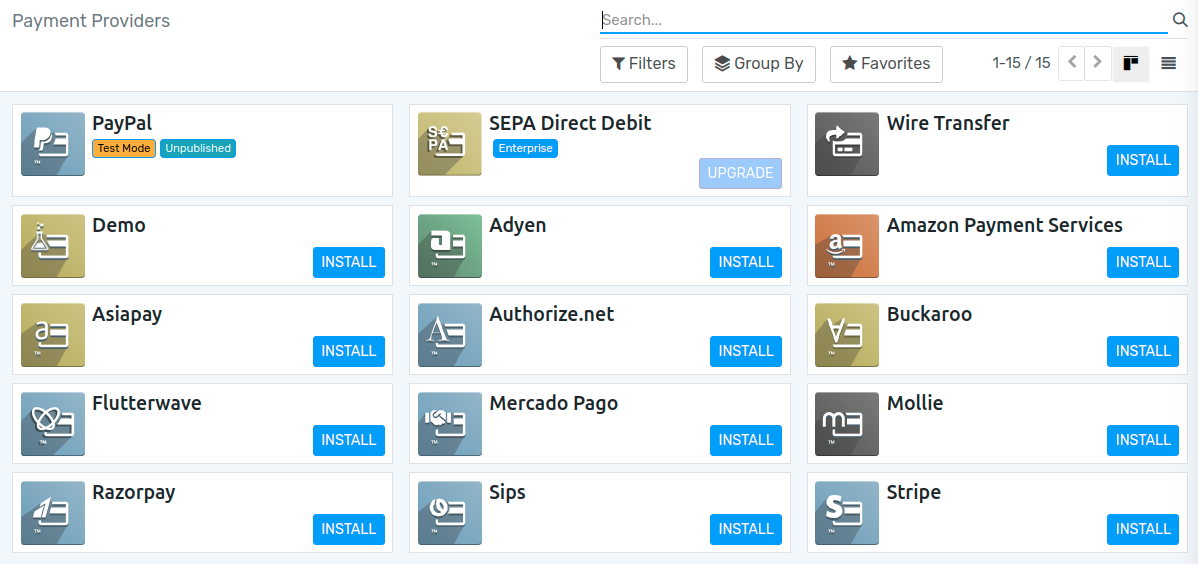Click the 1-15 / 15 pager counter

click(x=1022, y=63)
